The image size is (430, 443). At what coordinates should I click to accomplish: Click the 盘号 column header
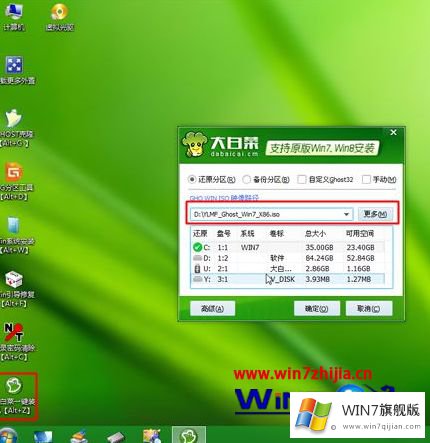[x=224, y=233]
